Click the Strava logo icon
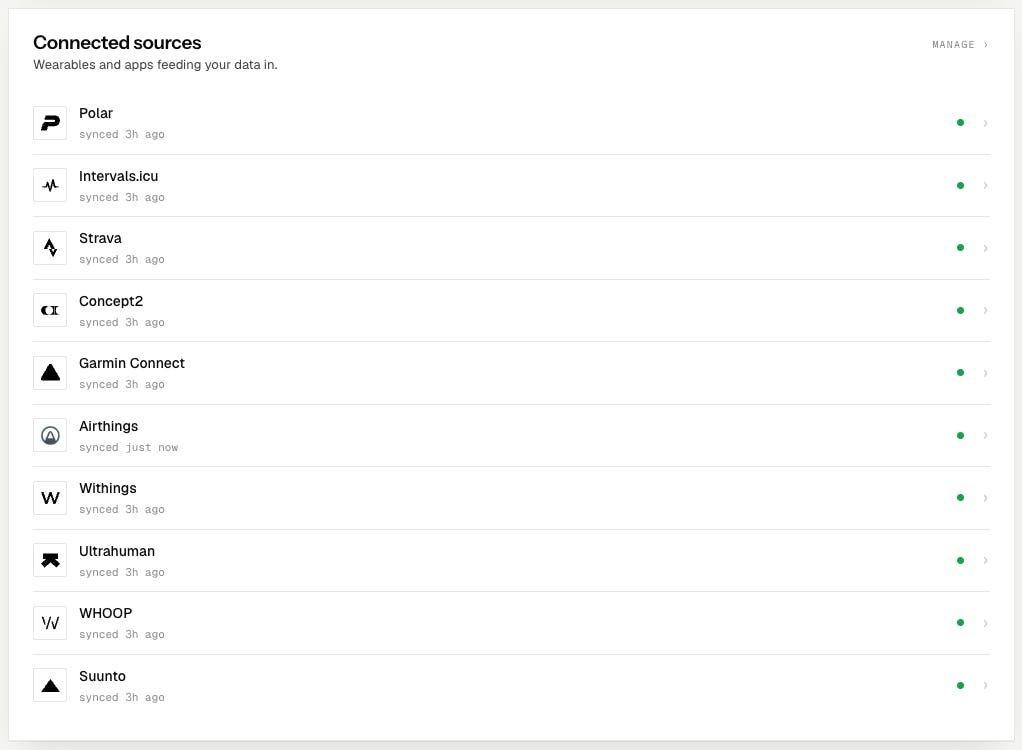1022x750 pixels. (x=50, y=248)
